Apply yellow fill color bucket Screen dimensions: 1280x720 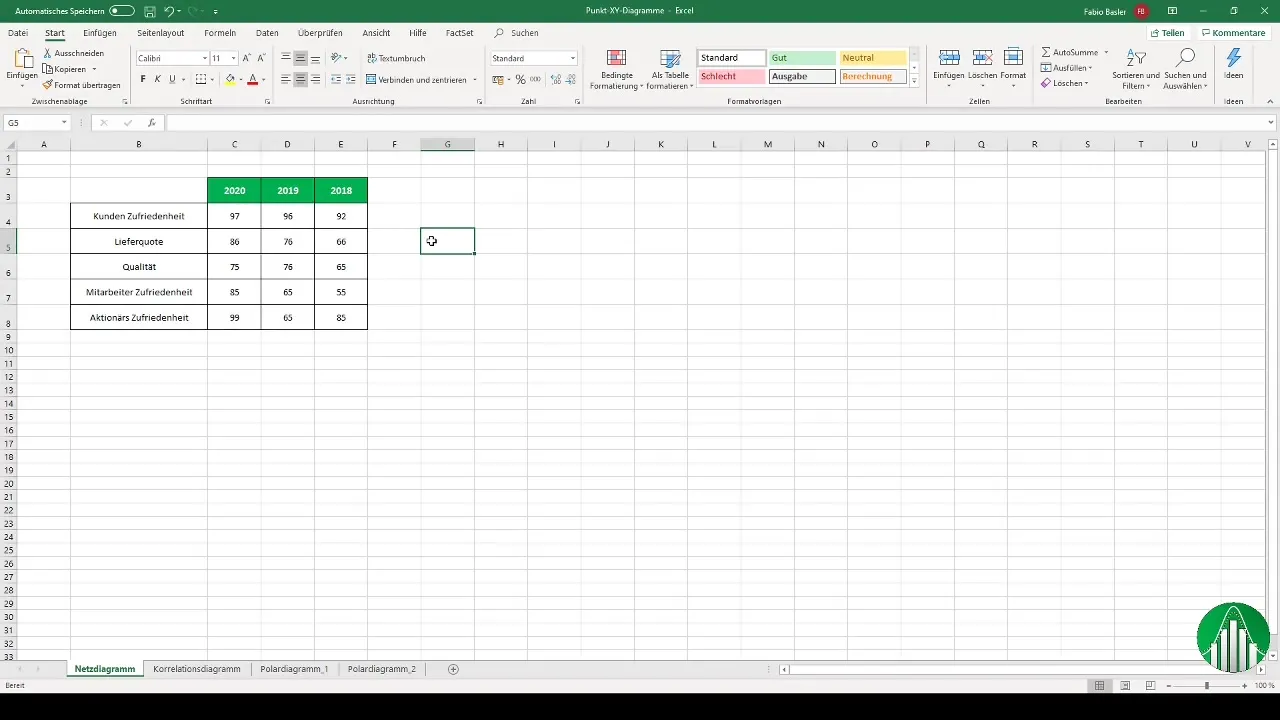[x=230, y=79]
